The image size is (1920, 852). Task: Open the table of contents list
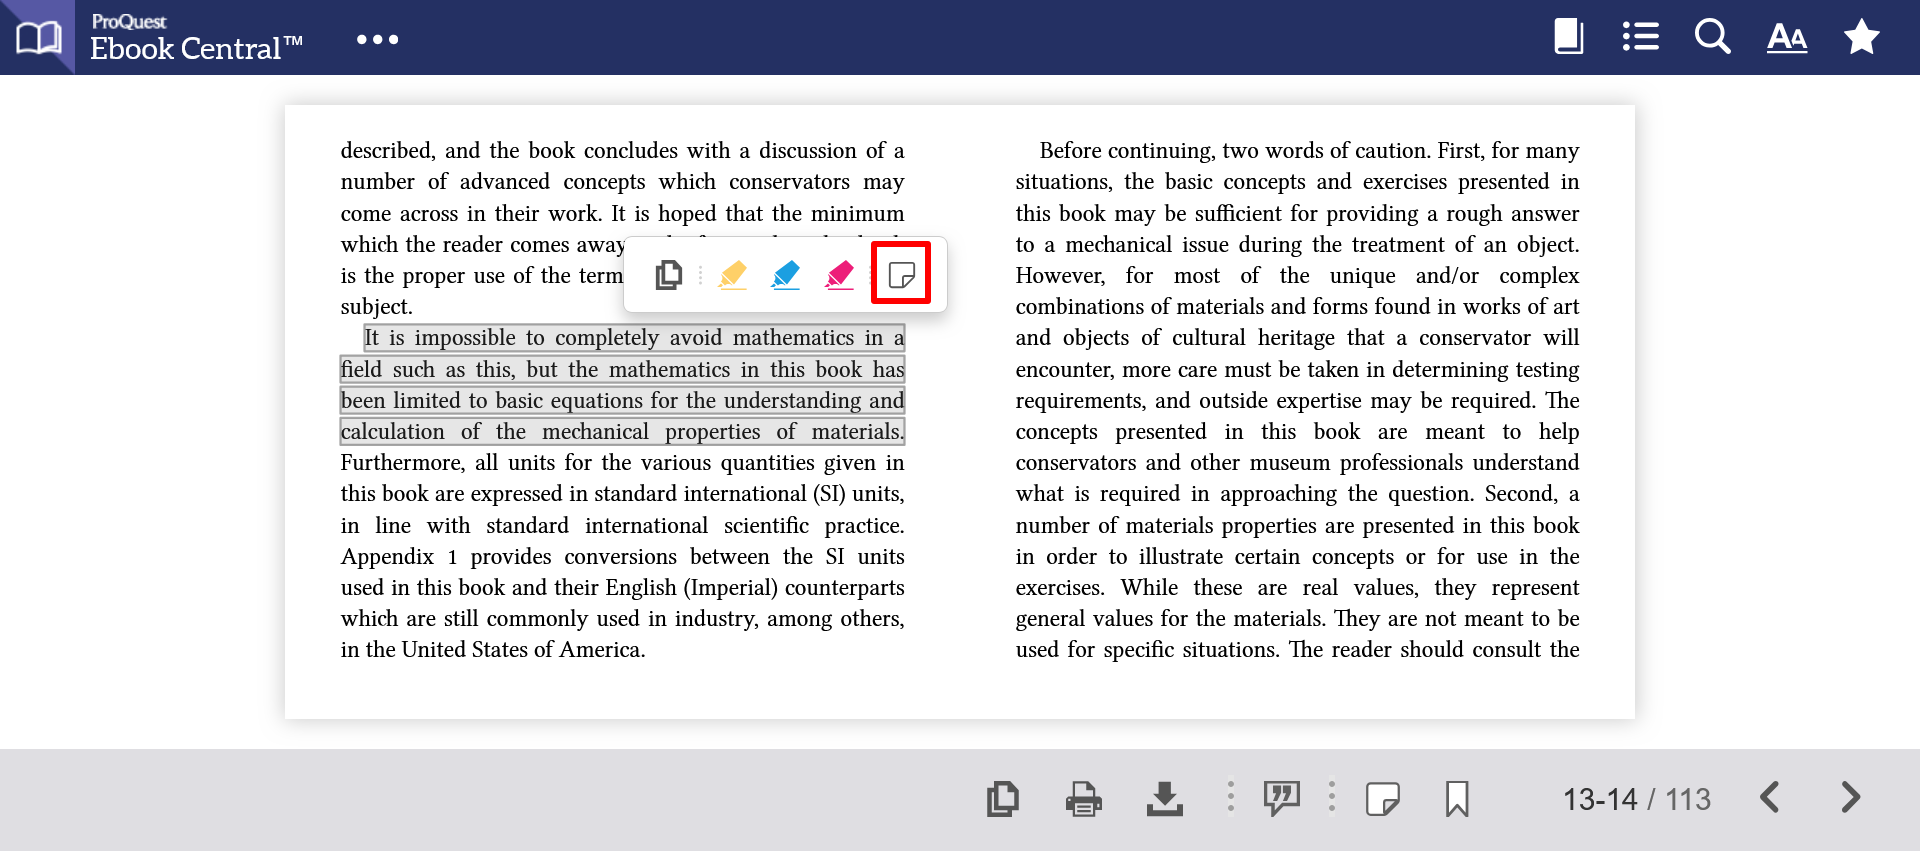(1640, 37)
